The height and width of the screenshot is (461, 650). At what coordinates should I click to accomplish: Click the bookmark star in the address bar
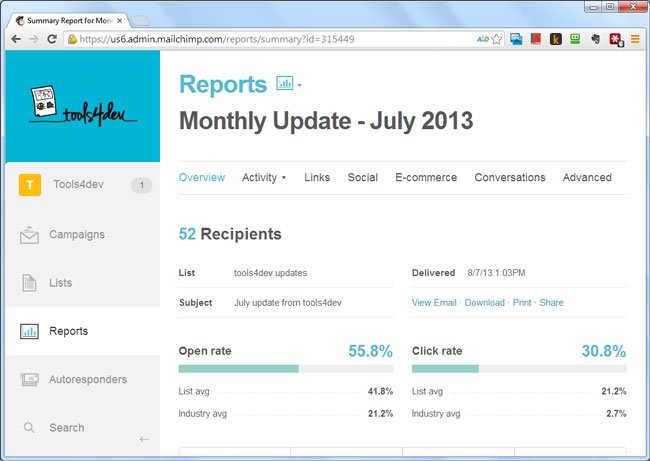click(497, 39)
